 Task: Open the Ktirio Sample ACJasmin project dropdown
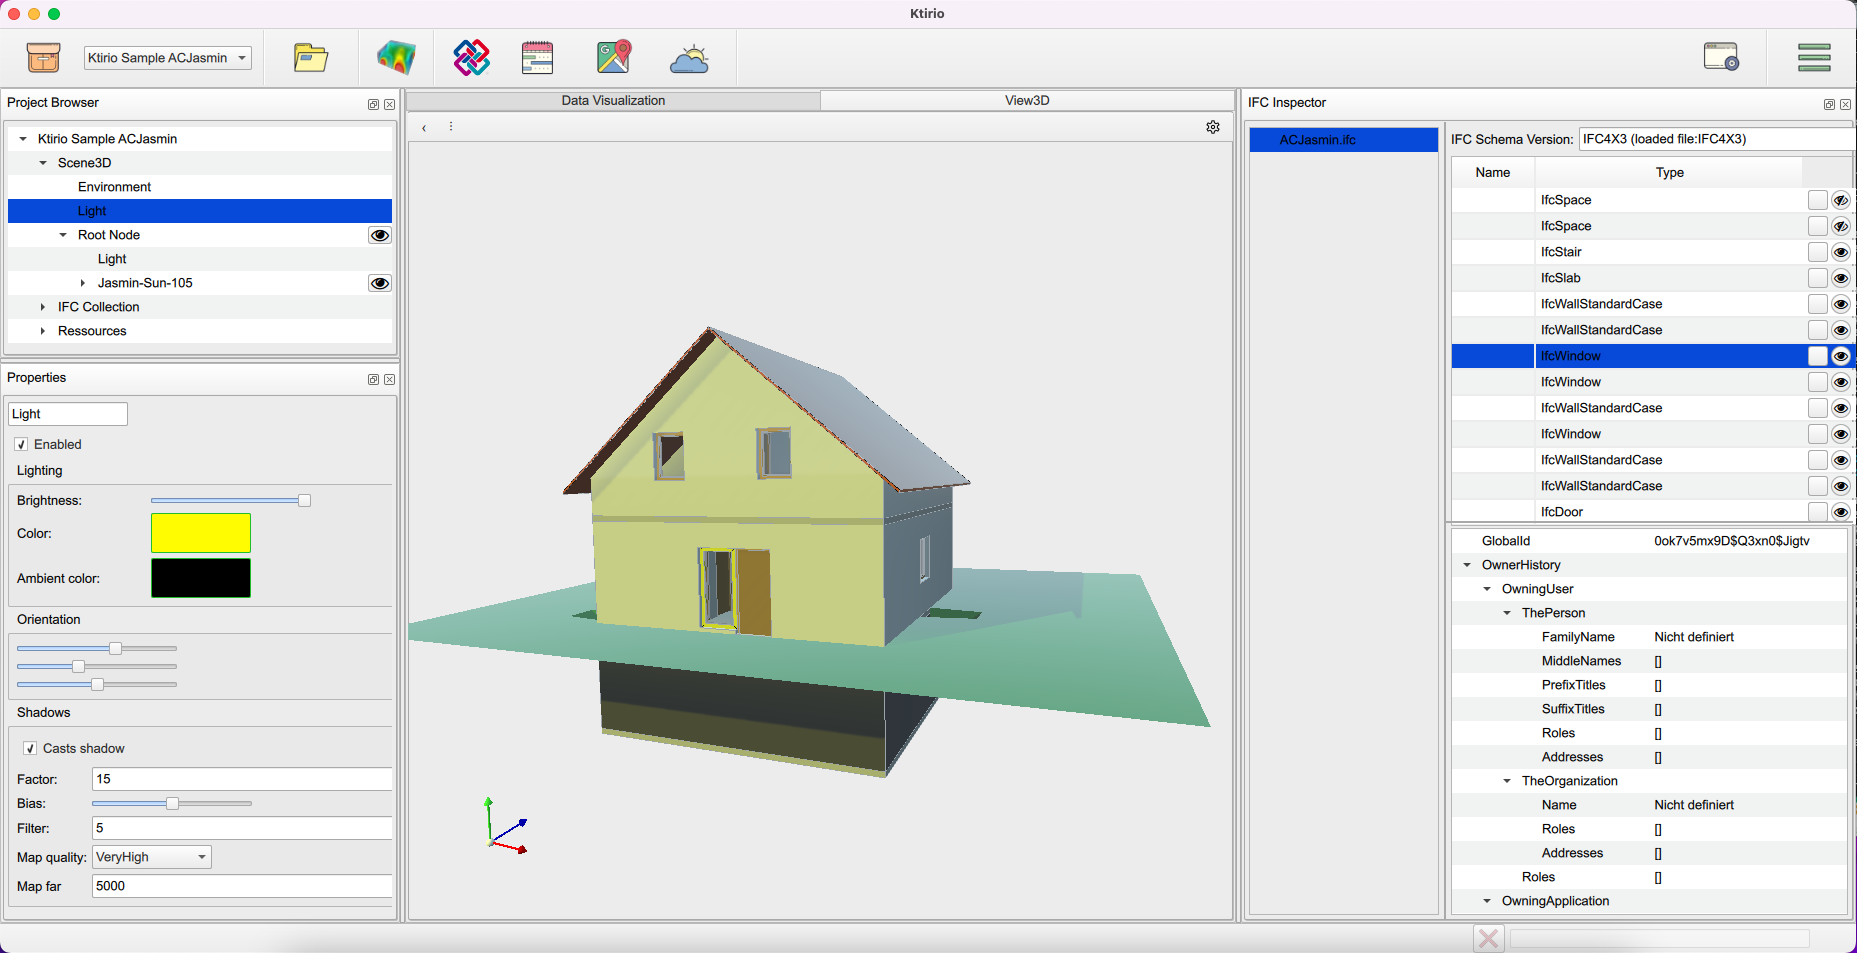167,58
